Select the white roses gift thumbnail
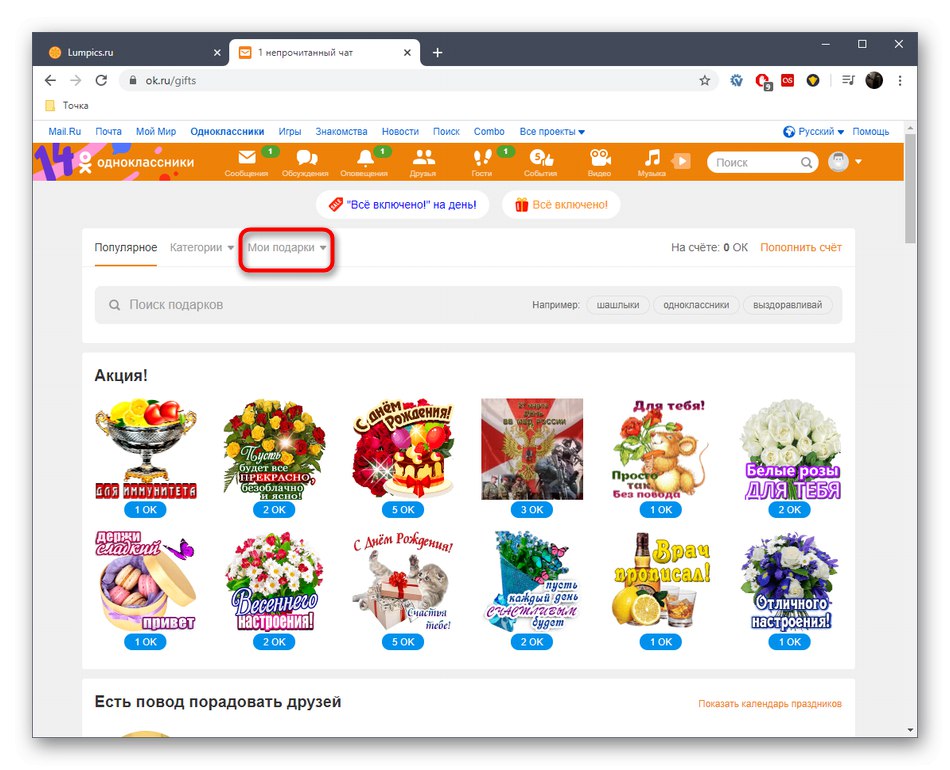The width and height of the screenshot is (950, 770). point(790,450)
